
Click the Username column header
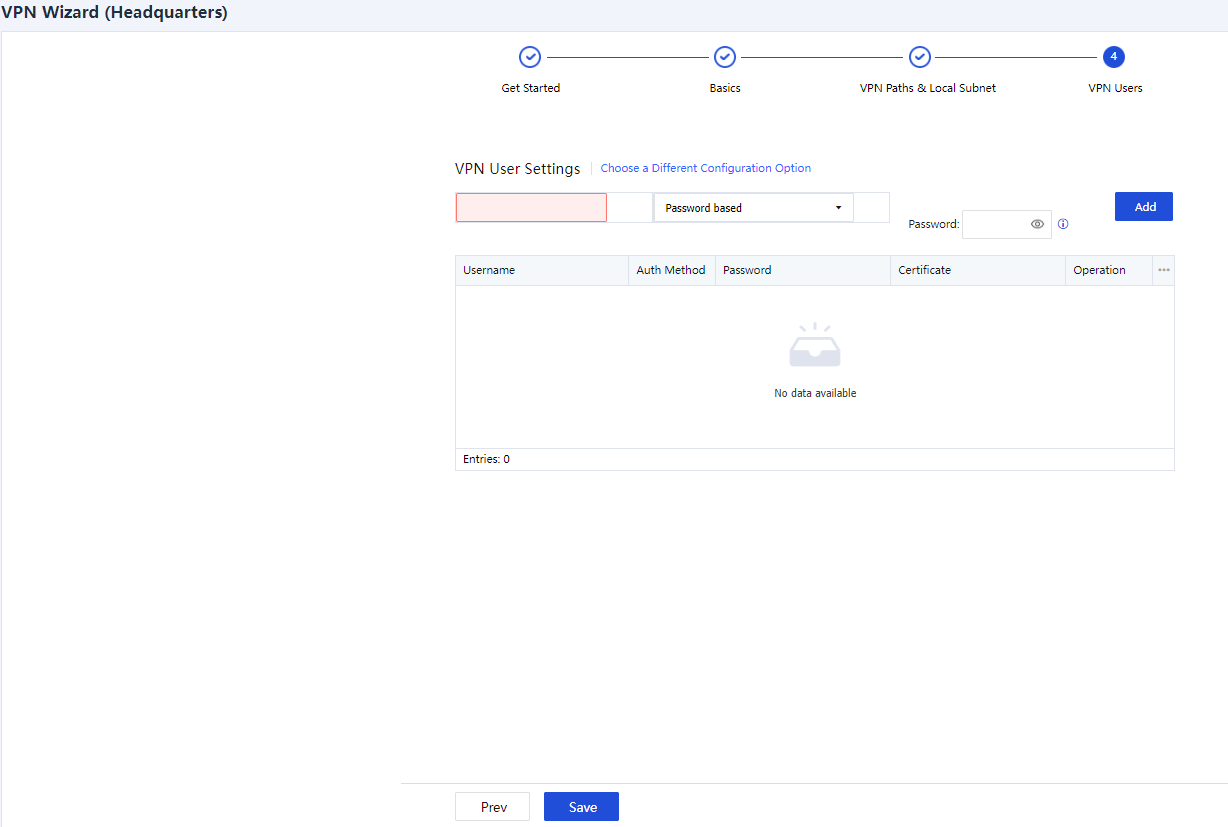click(489, 270)
